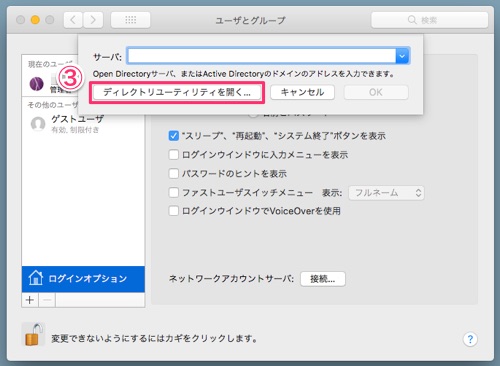500x366 pixels.
Task: Click the ネットワークアカウントサーバ label
Action: (x=231, y=279)
